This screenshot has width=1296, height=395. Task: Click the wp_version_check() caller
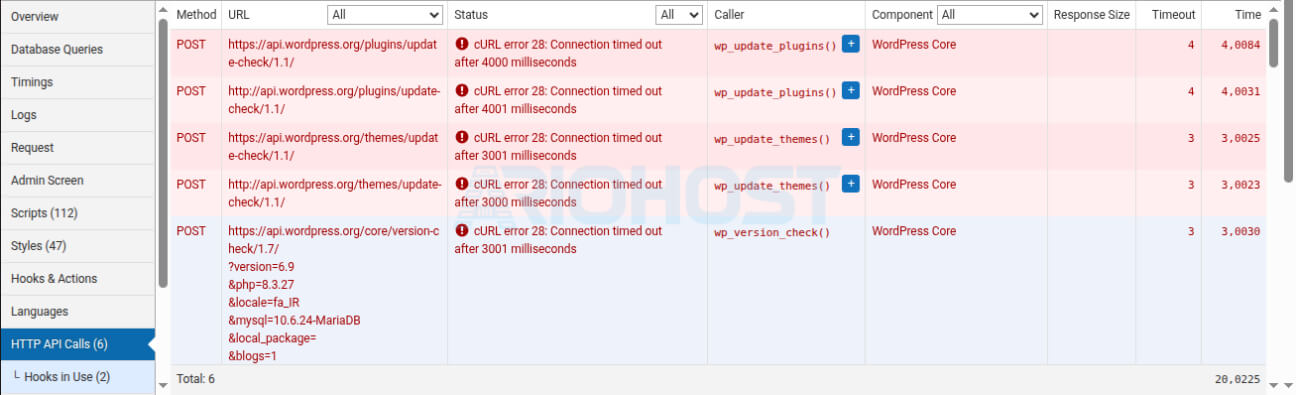pos(772,232)
